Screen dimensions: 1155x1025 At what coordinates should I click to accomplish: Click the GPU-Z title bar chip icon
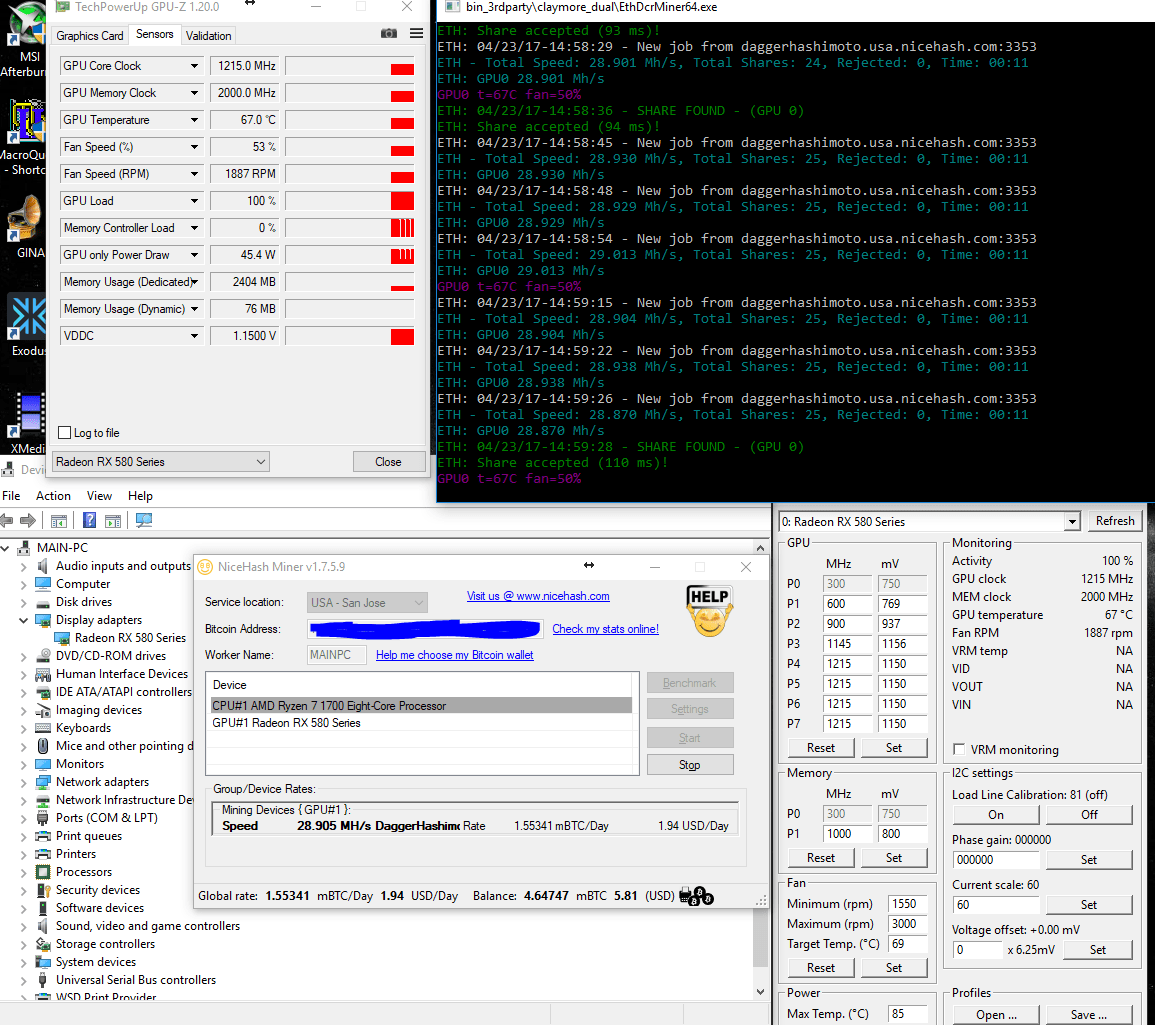tap(63, 7)
